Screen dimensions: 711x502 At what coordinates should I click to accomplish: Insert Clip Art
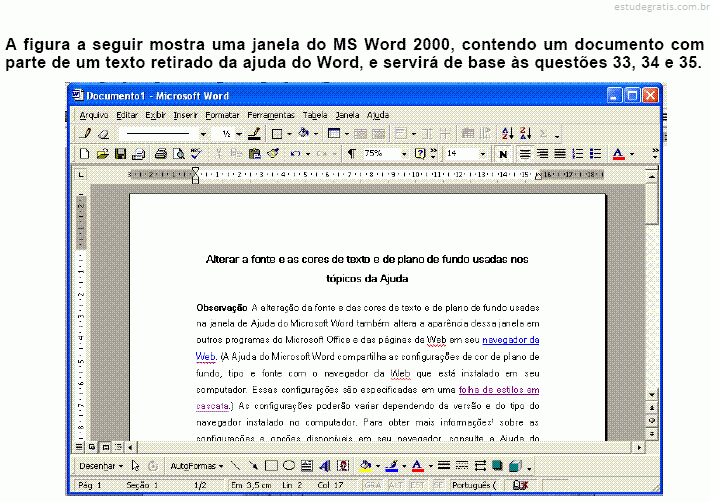343,466
